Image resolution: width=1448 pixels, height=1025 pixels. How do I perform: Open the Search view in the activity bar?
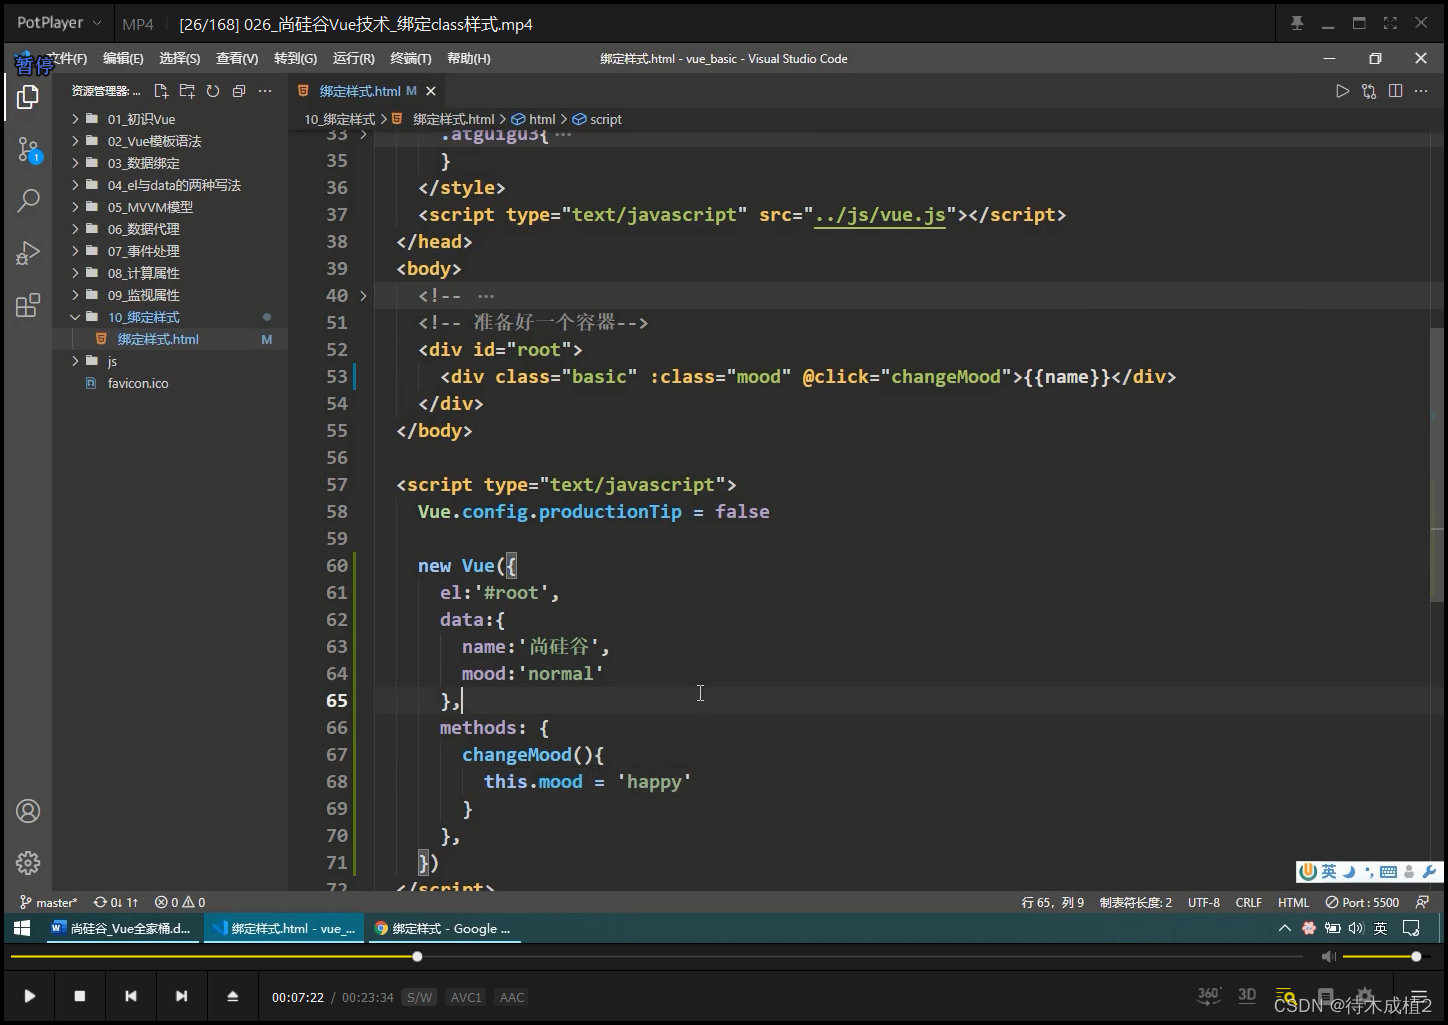28,200
